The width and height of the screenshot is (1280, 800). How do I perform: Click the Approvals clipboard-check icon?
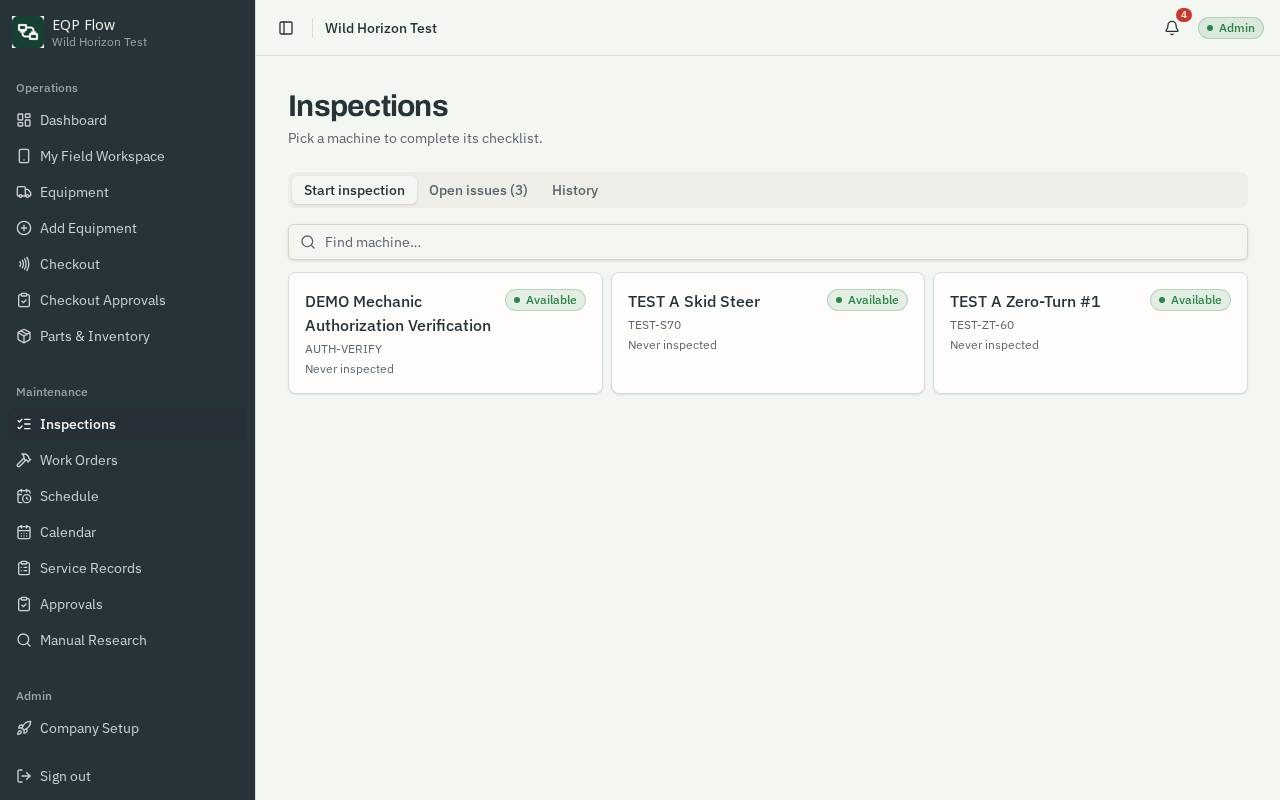pos(24,604)
